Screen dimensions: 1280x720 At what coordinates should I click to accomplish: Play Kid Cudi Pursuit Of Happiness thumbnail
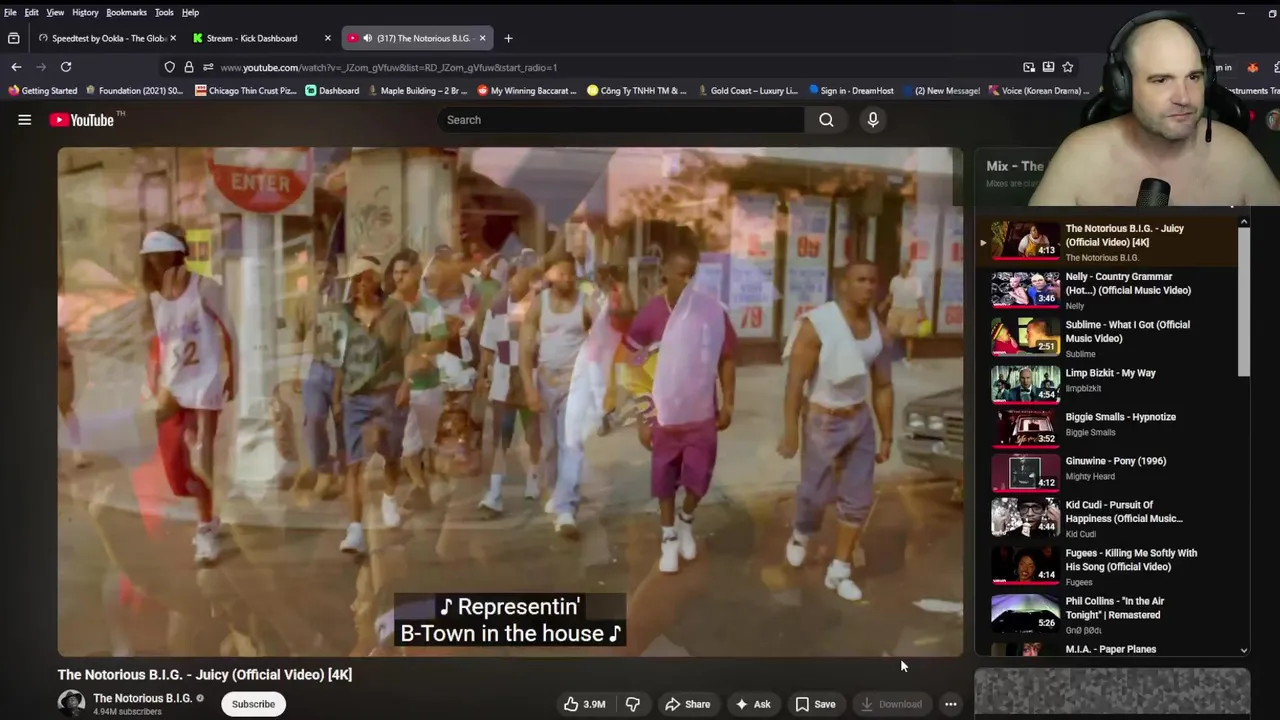point(1025,516)
